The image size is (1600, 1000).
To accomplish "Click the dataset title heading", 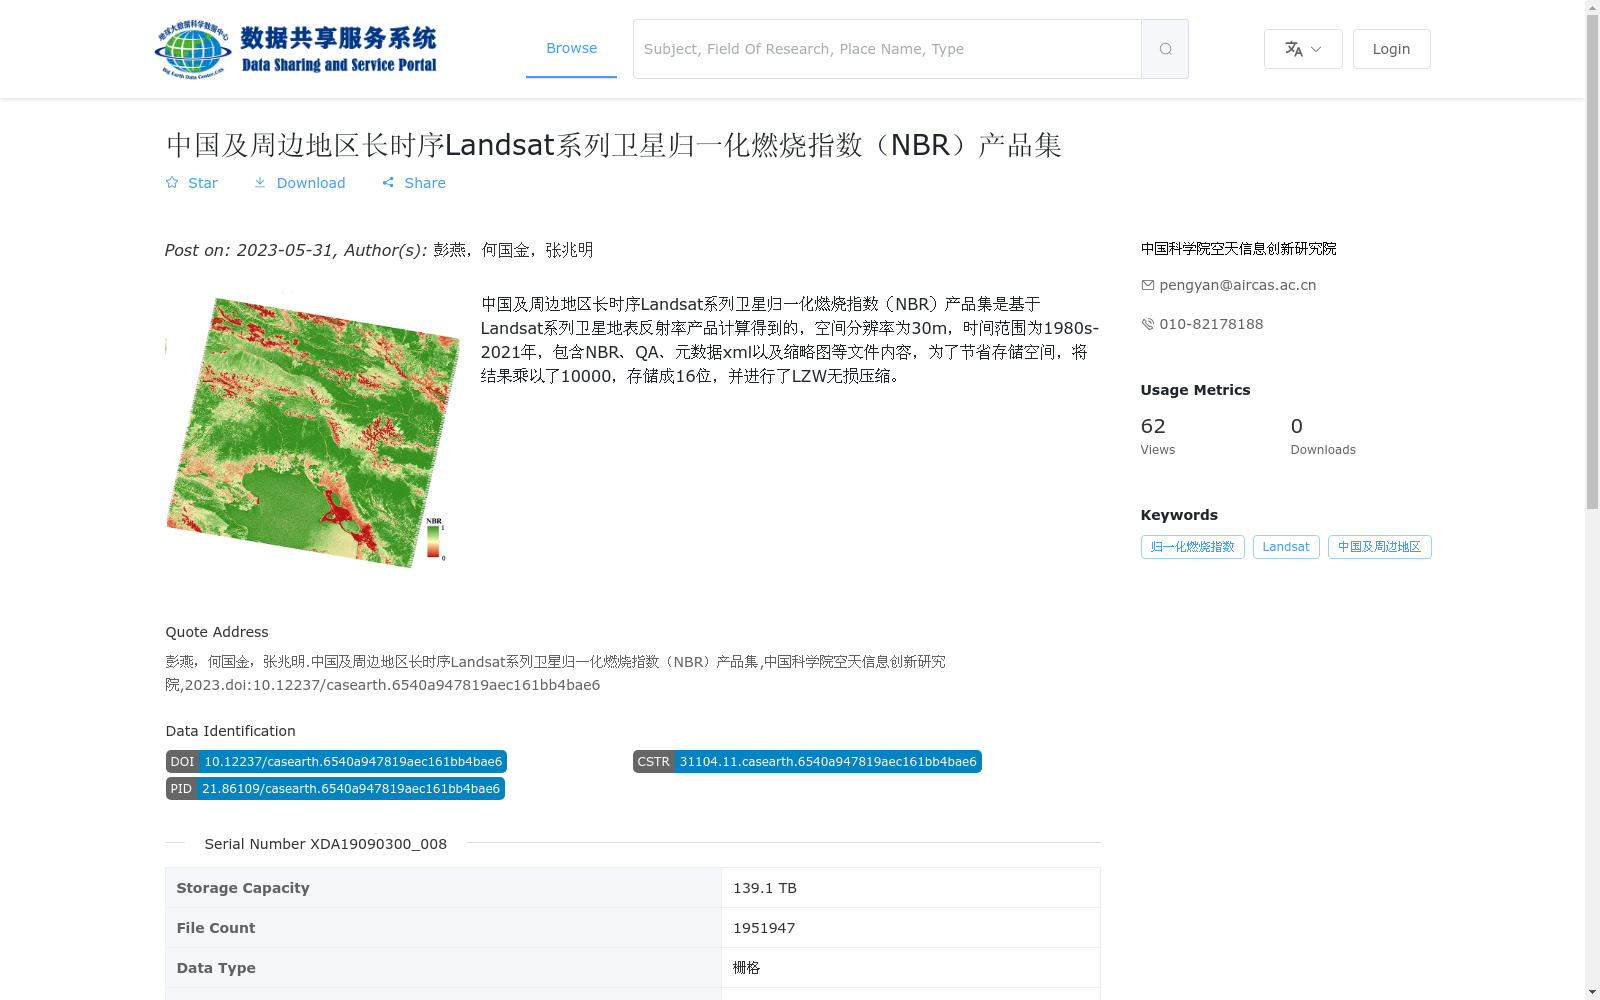I will (613, 145).
